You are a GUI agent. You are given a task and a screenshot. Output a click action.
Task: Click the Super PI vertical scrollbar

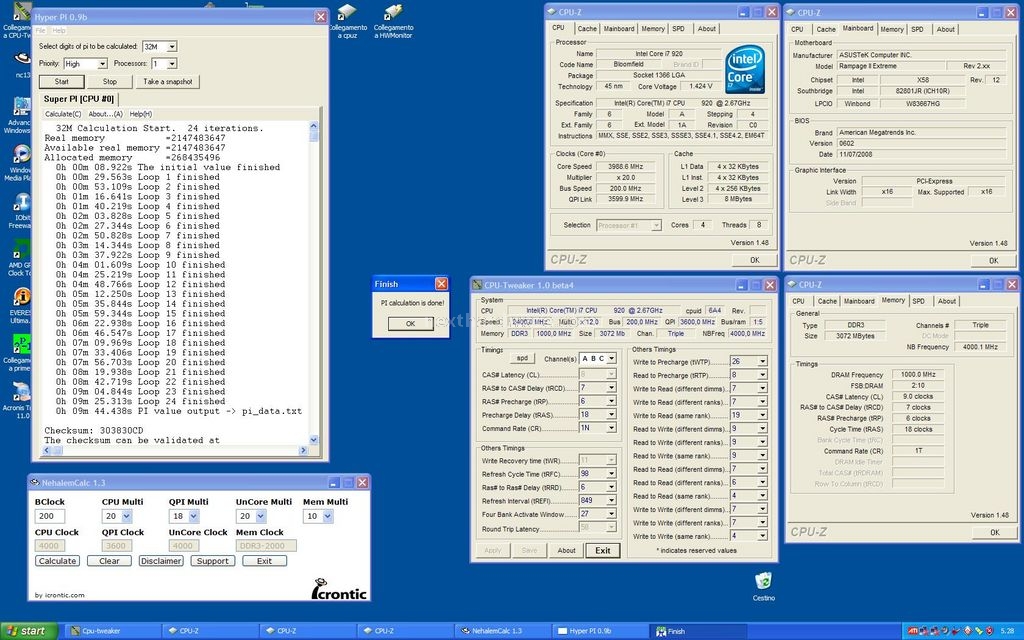coord(313,283)
